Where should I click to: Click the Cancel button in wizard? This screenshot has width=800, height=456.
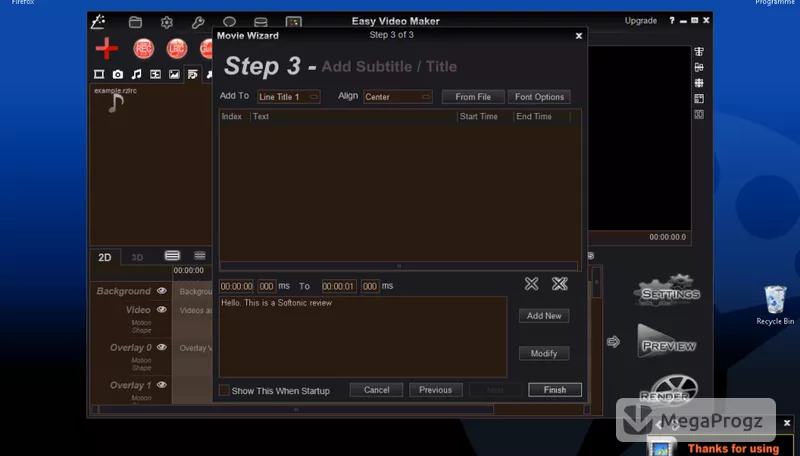[x=377, y=390]
